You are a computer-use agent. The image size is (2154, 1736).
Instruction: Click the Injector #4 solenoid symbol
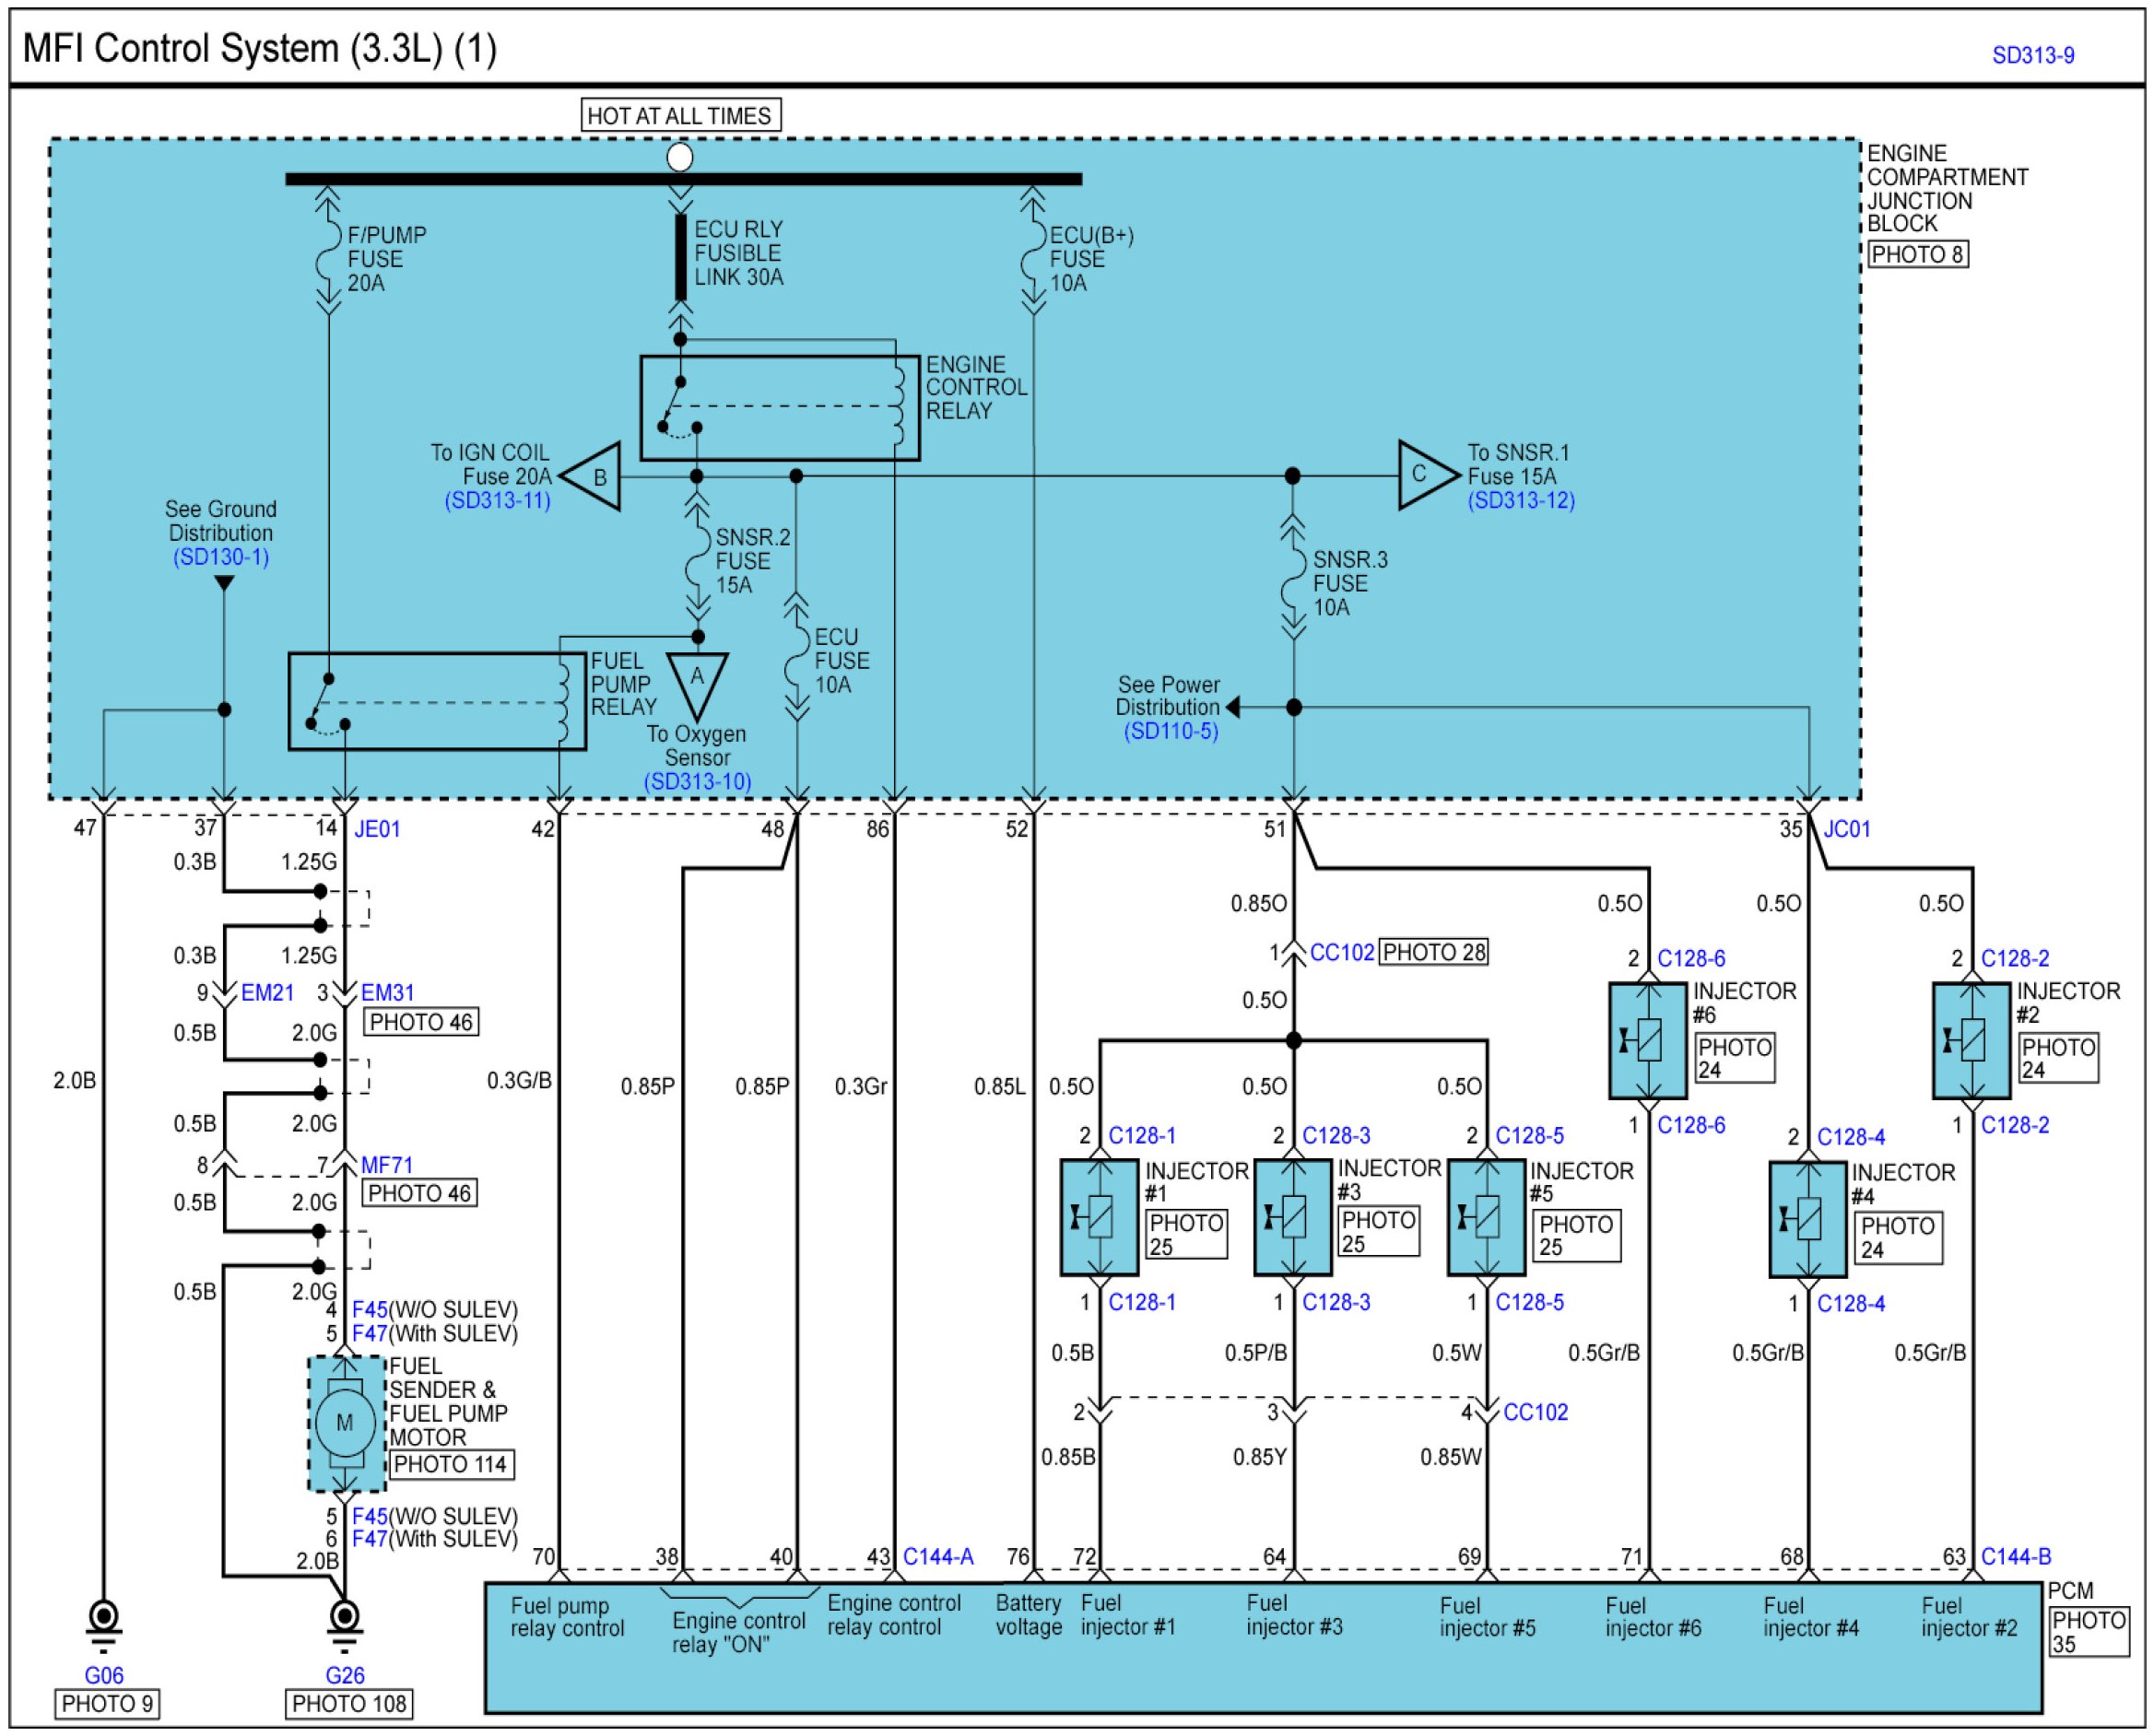(1808, 1219)
